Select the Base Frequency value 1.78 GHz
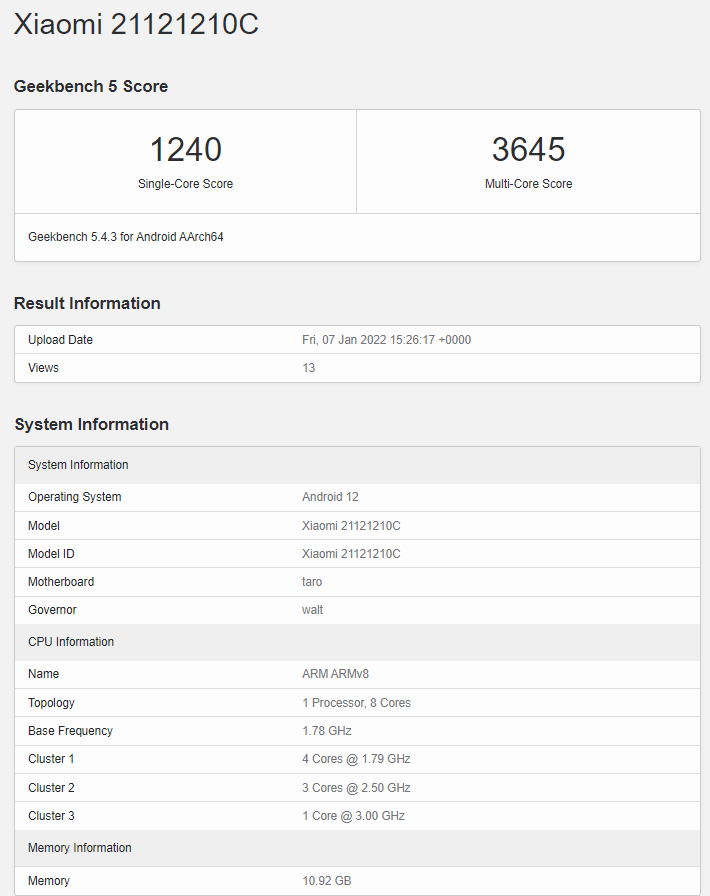Image resolution: width=710 pixels, height=896 pixels. click(326, 731)
